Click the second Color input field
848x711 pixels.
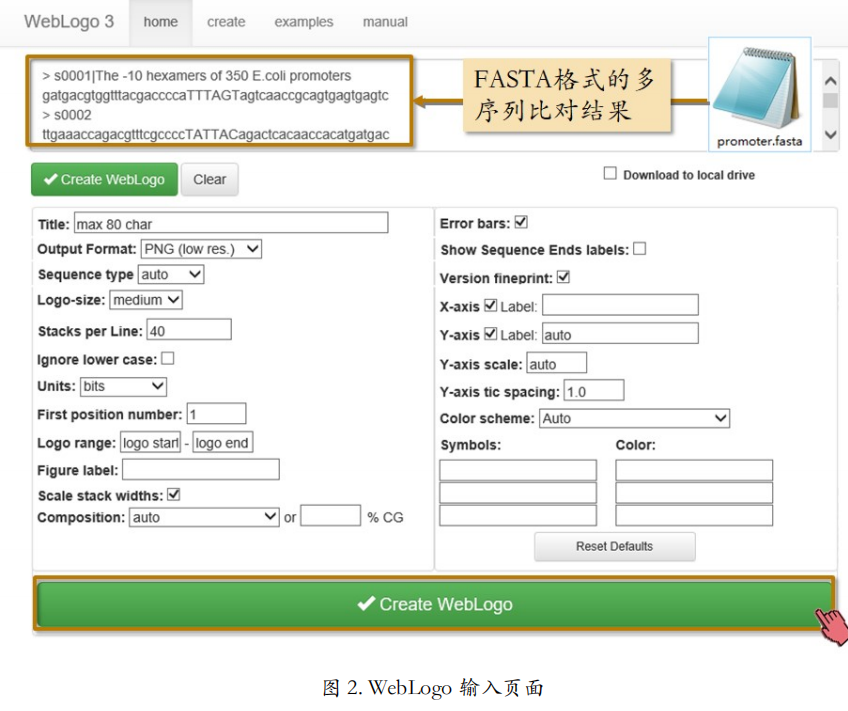(694, 493)
